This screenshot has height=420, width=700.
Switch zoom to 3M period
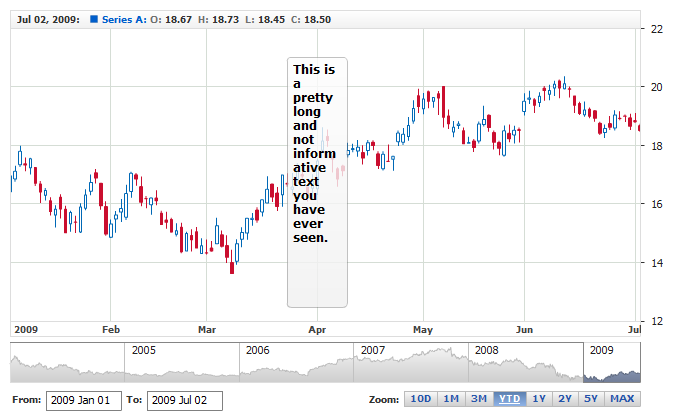tap(479, 399)
